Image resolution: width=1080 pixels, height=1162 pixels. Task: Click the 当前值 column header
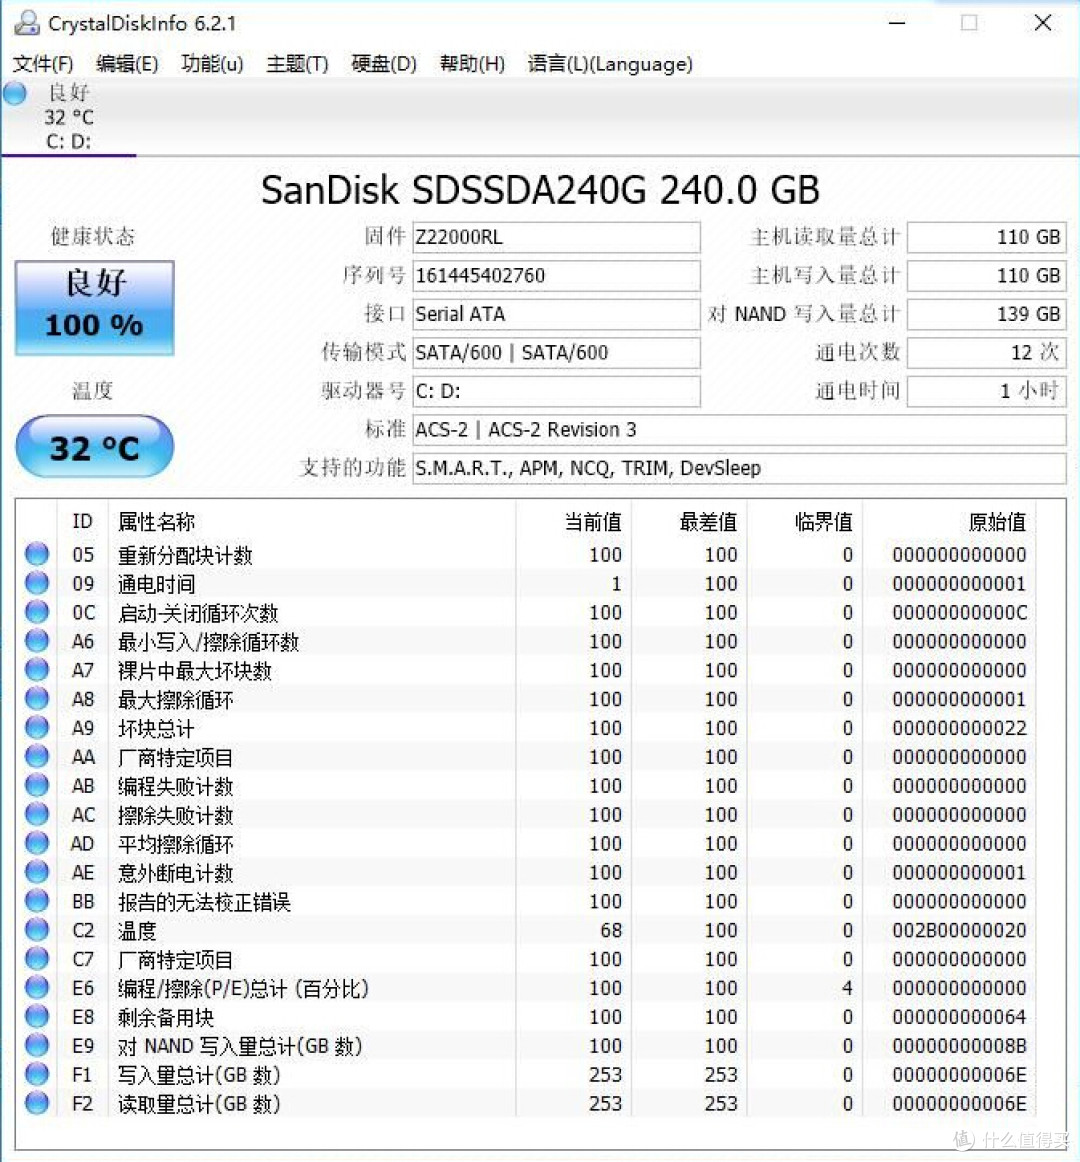tap(593, 522)
